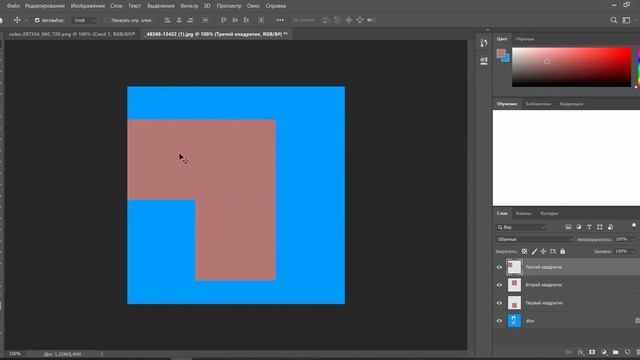Viewport: 640px width, 360px height.
Task: Switch to the Контуры tab
Action: coord(549,213)
